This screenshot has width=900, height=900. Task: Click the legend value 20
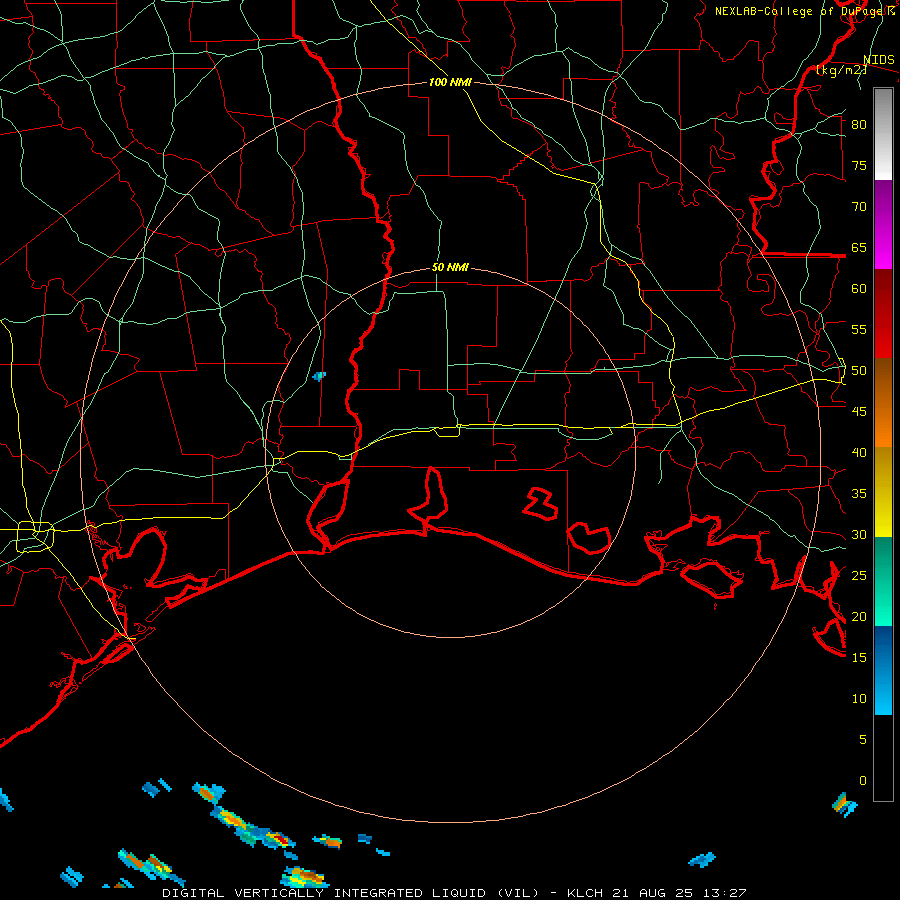point(859,616)
